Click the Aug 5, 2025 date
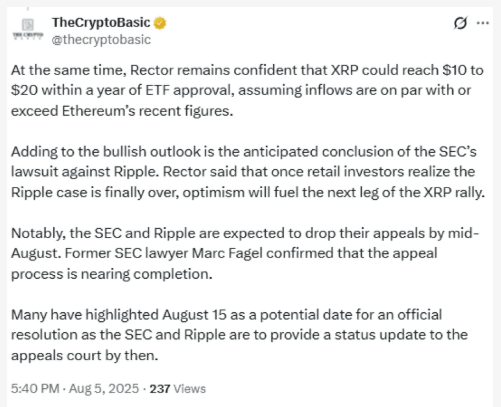 [x=104, y=389]
